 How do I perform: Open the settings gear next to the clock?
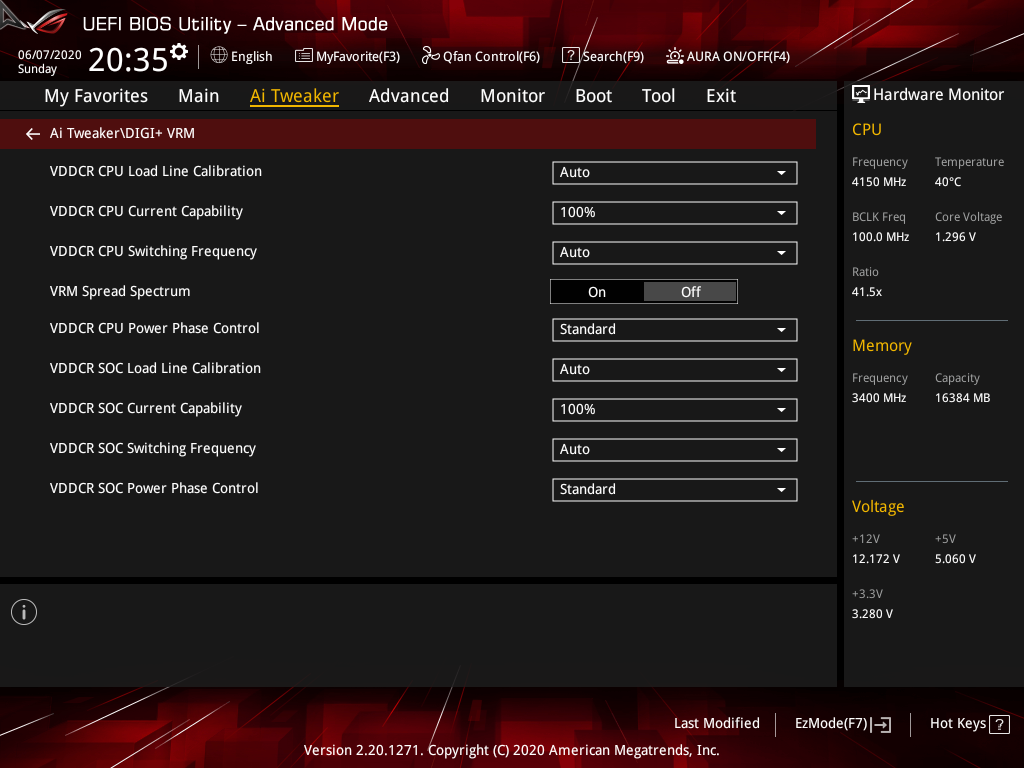click(179, 52)
